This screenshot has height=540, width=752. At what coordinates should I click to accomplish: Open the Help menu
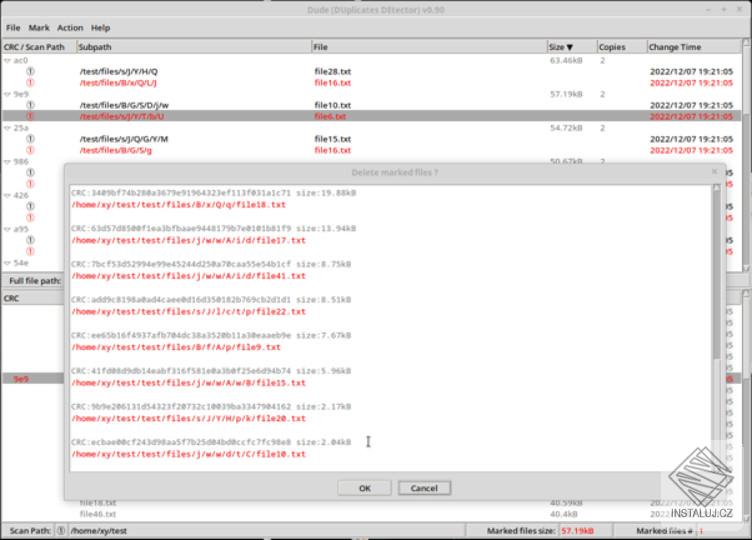100,28
